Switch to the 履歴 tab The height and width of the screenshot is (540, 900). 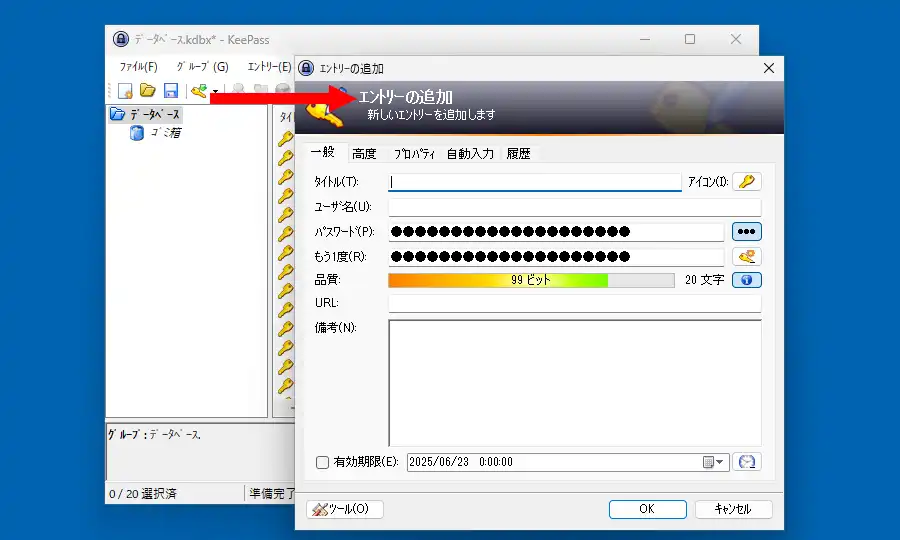[518, 153]
